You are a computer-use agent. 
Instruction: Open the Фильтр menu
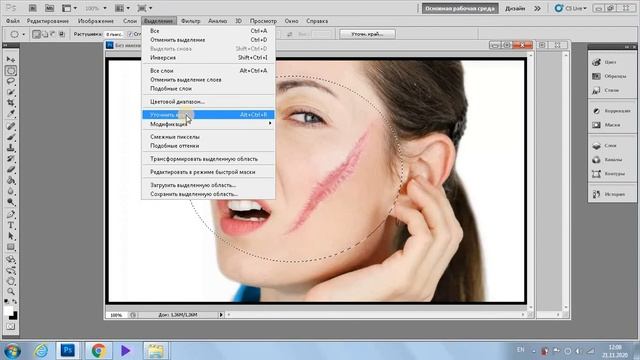click(x=191, y=21)
